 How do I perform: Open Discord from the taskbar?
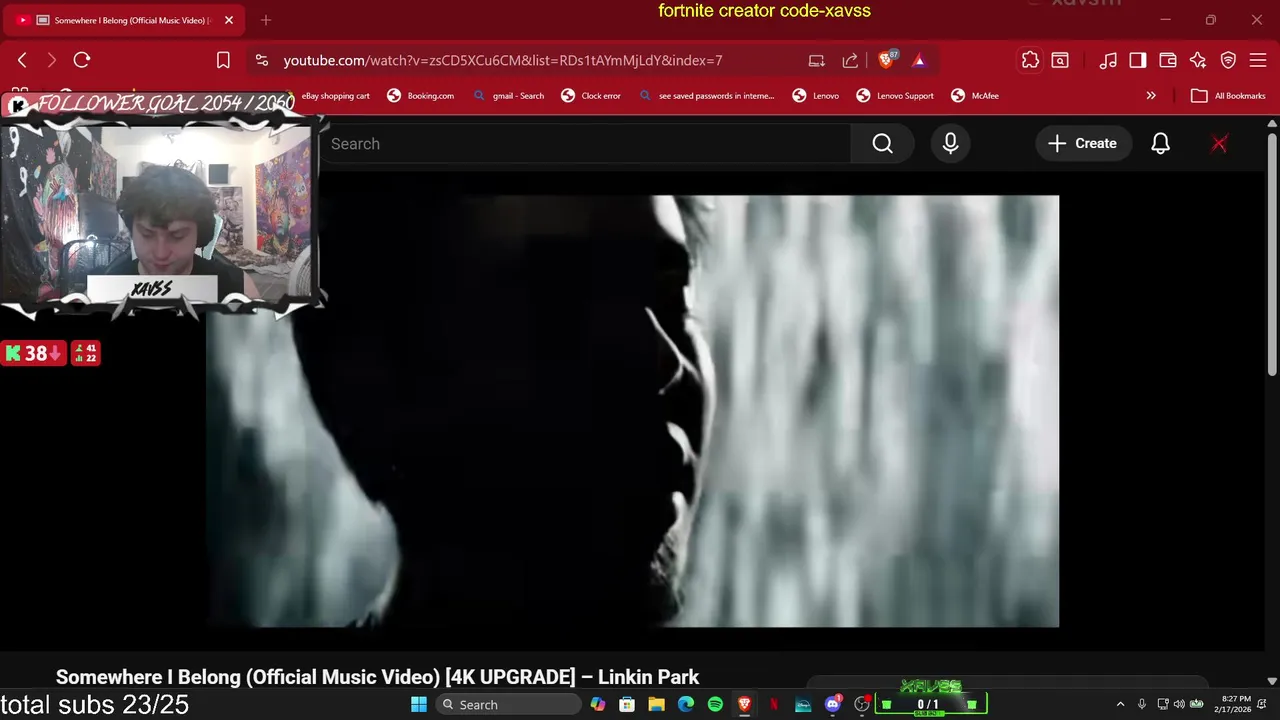coord(832,705)
